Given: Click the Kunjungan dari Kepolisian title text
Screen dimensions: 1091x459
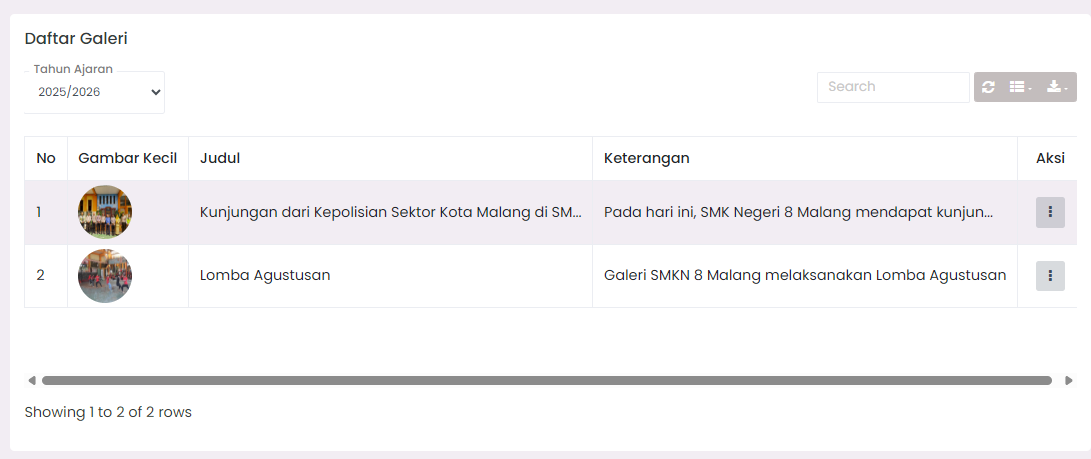Looking at the screenshot, I should pos(390,212).
